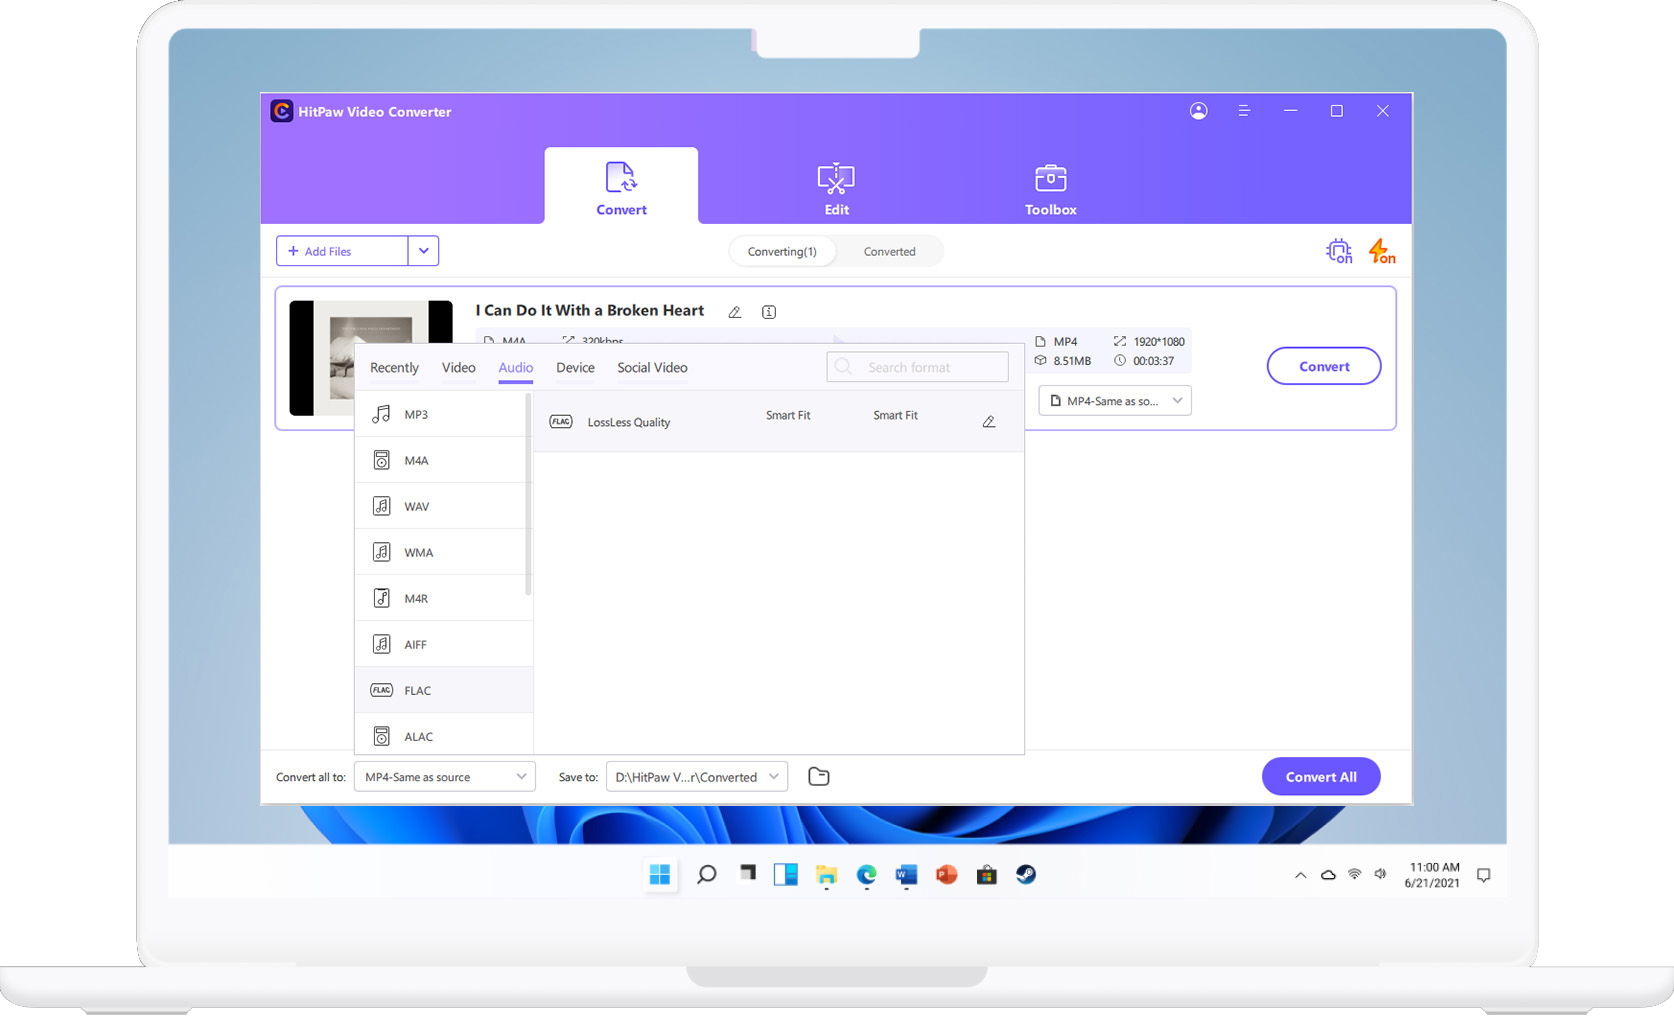Select the Converting(1) tab
Image resolution: width=1674 pixels, height=1016 pixels.
coord(782,252)
